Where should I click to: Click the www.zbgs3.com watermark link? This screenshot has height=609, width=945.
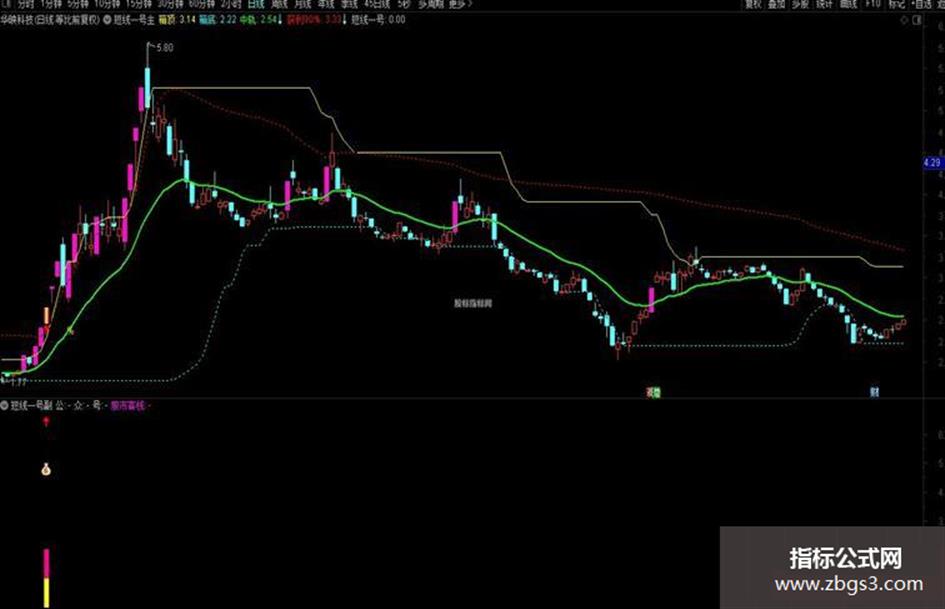click(x=849, y=584)
